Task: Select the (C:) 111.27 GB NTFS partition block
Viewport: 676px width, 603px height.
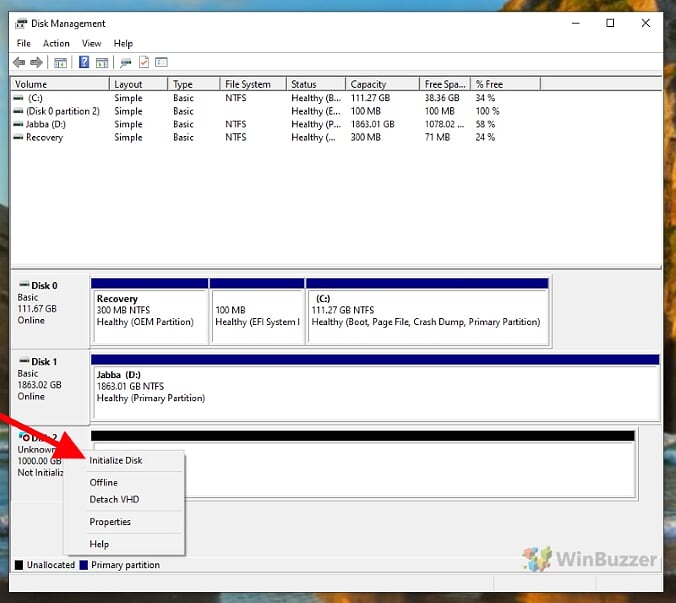Action: 427,312
